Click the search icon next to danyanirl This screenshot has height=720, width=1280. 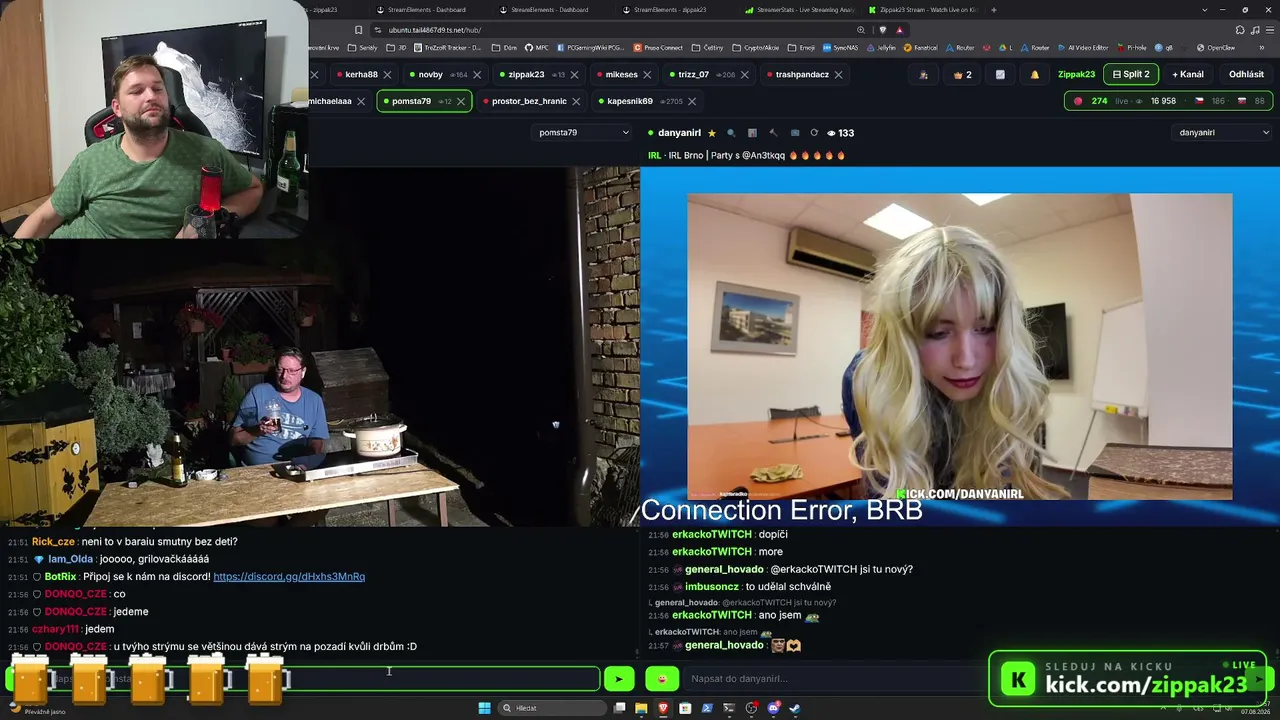tap(731, 133)
